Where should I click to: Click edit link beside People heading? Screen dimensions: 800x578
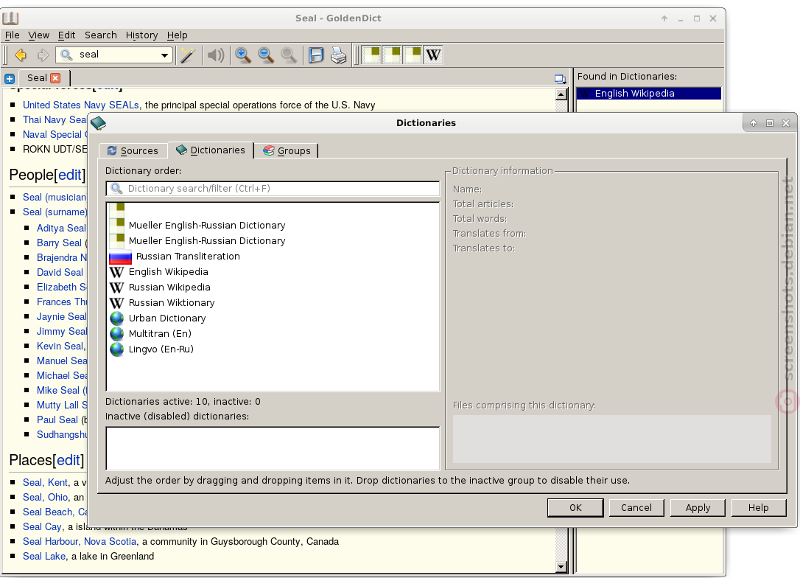pyautogui.click(x=70, y=175)
